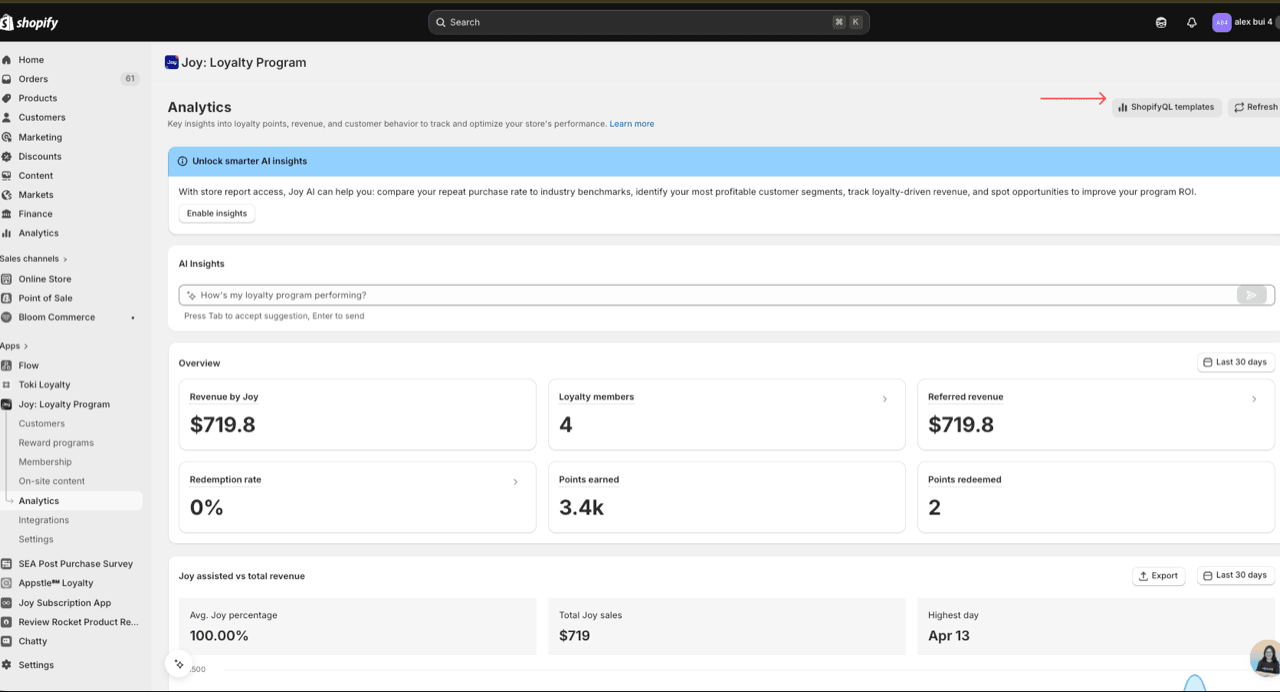The width and height of the screenshot is (1280, 692).
Task: Click the Revenue by Joy $719.8 card
Action: (357, 415)
